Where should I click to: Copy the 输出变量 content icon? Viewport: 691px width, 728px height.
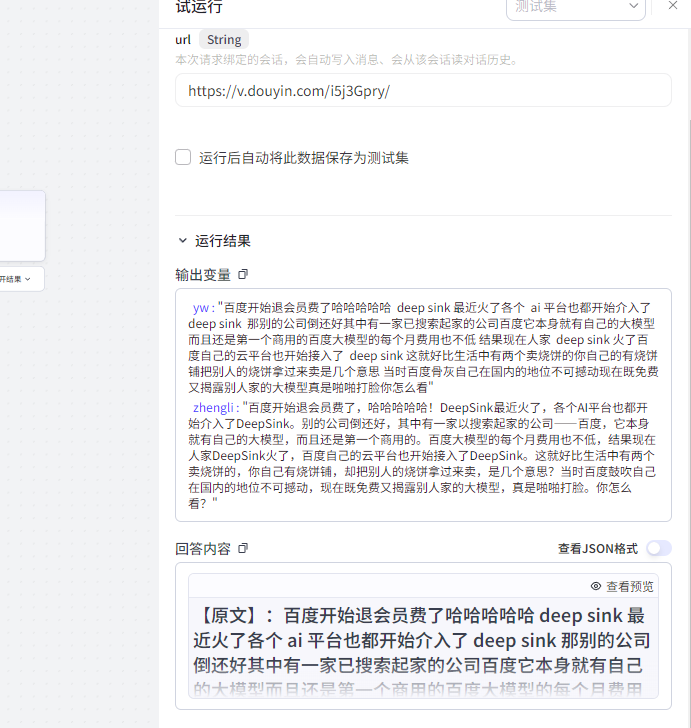click(243, 274)
